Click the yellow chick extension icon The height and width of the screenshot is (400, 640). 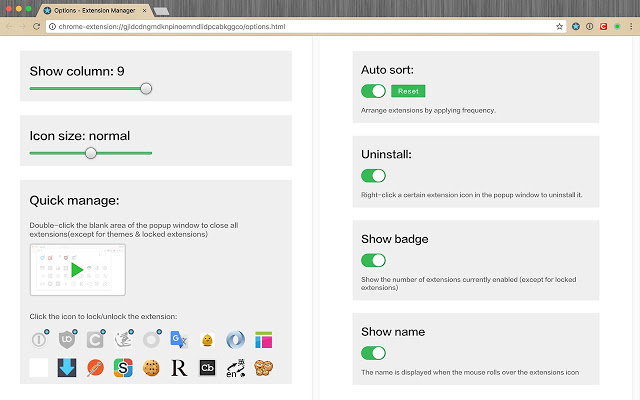tap(207, 340)
